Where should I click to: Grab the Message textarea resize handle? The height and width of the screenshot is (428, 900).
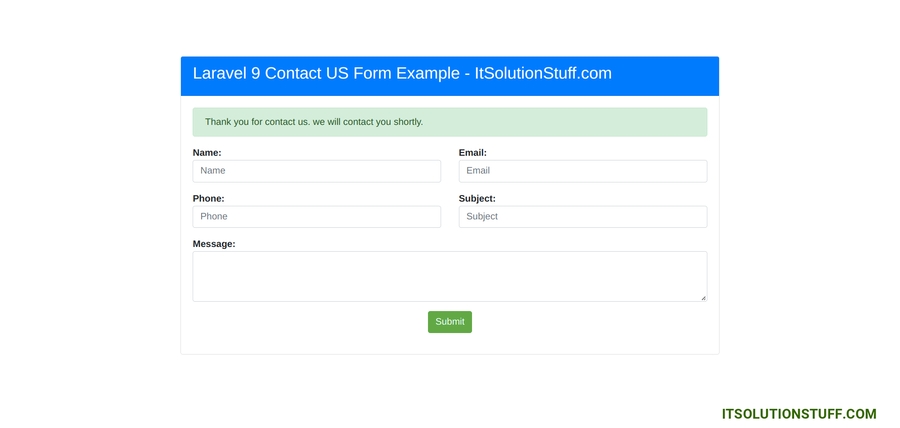tap(703, 297)
